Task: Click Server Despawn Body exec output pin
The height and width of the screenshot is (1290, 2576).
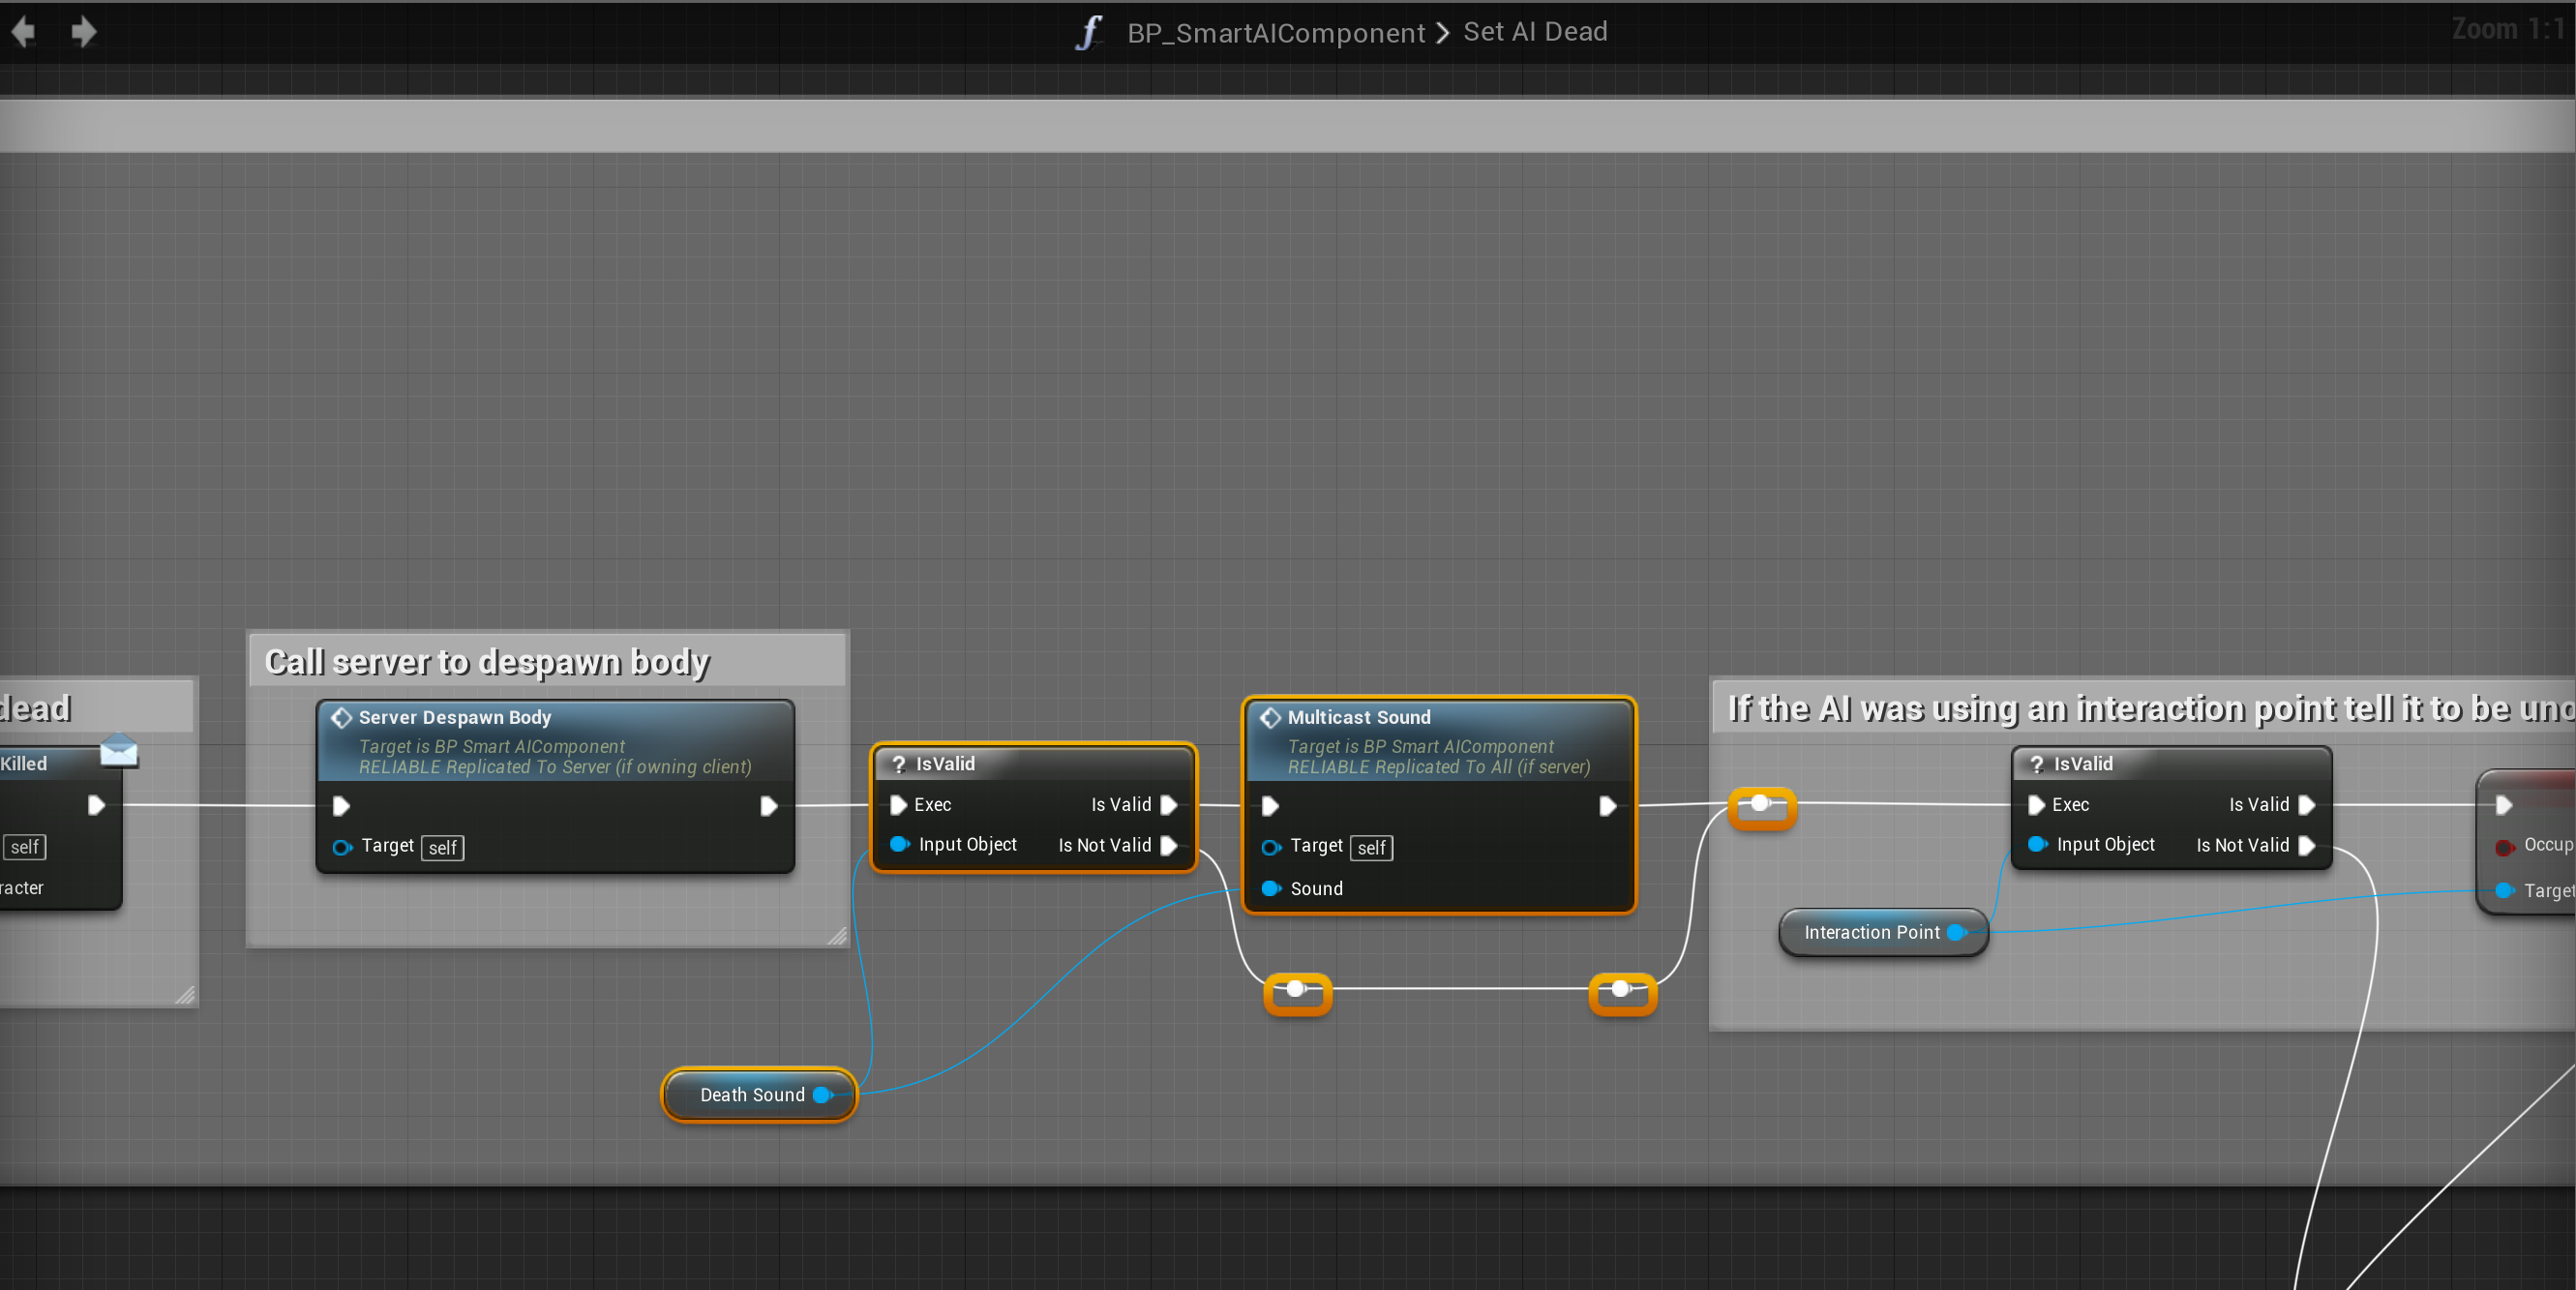Action: pyautogui.click(x=768, y=806)
